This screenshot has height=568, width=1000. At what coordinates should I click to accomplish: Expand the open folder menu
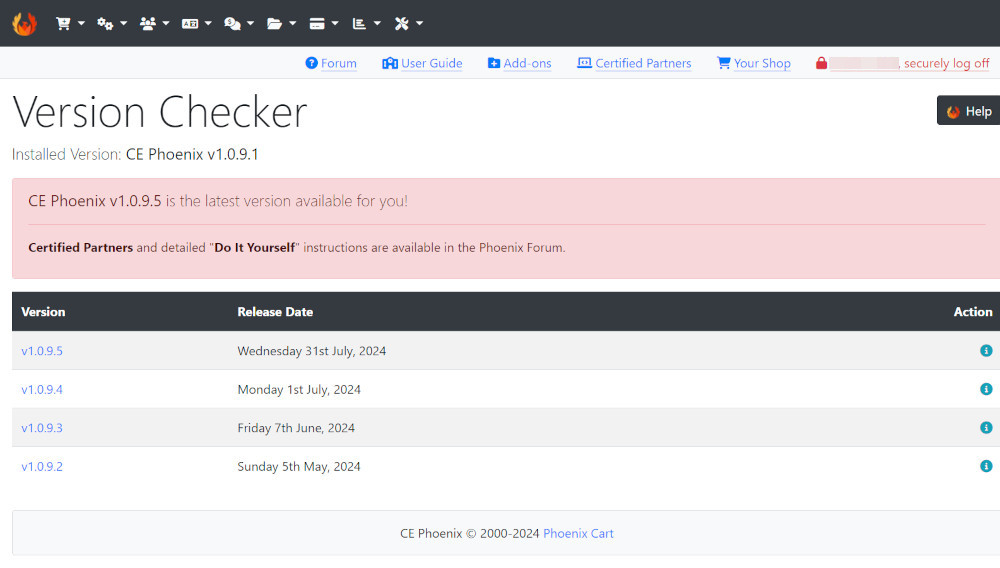pyautogui.click(x=281, y=24)
